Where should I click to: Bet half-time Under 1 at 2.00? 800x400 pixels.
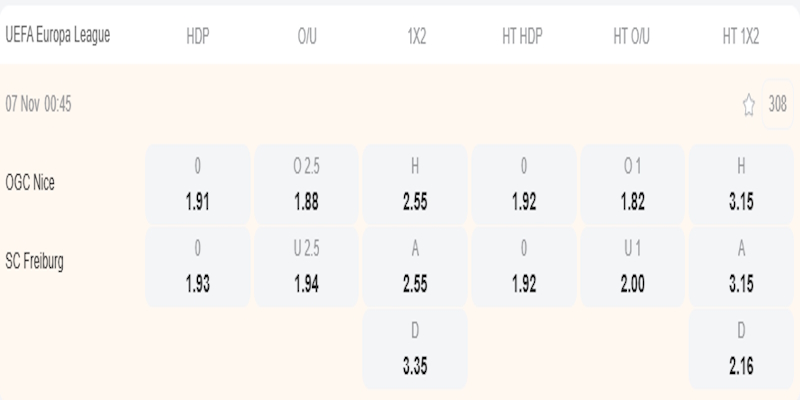coord(632,266)
